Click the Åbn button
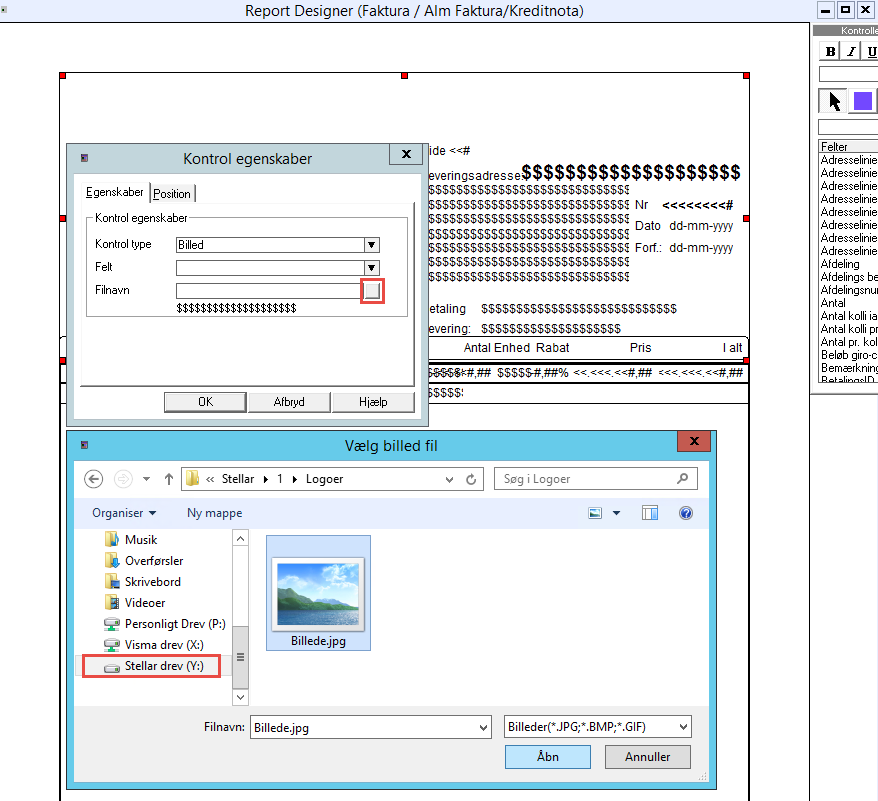The height and width of the screenshot is (801, 878). coord(548,757)
